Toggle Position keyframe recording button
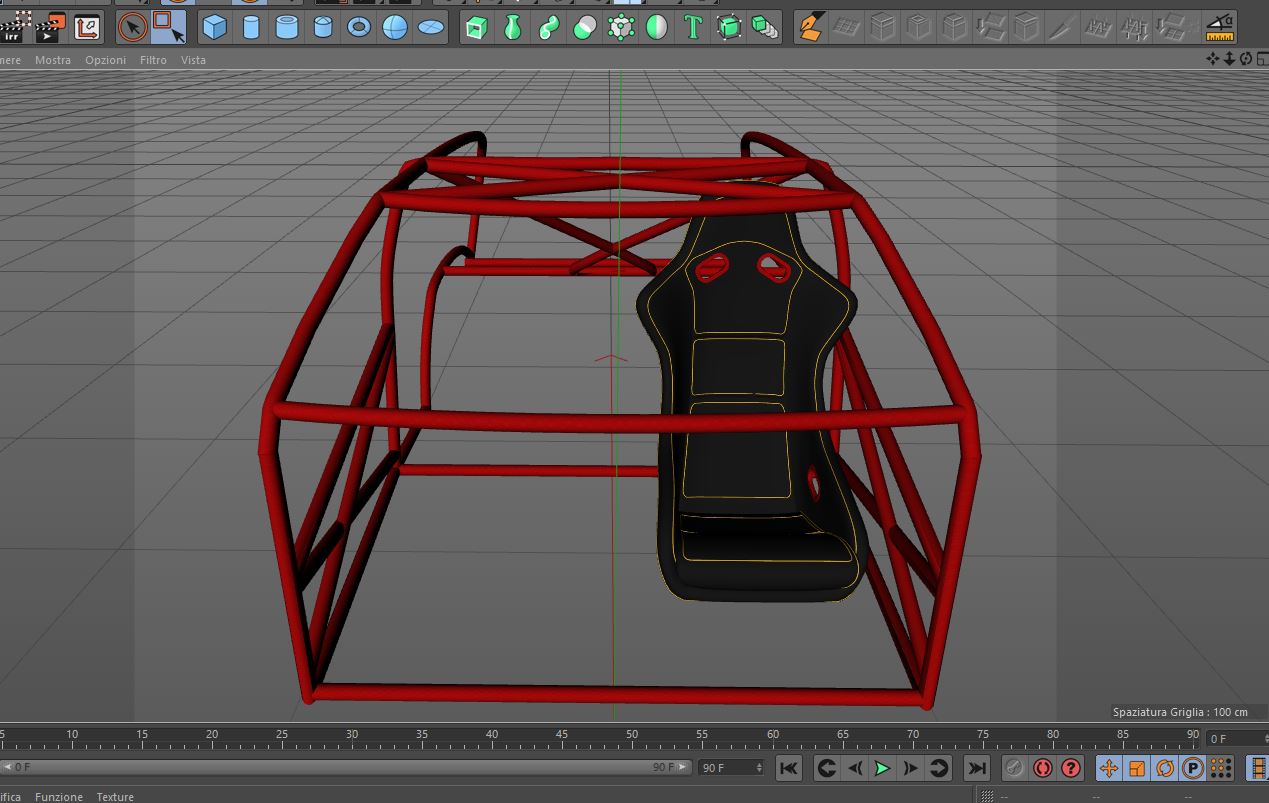 click(x=1109, y=768)
